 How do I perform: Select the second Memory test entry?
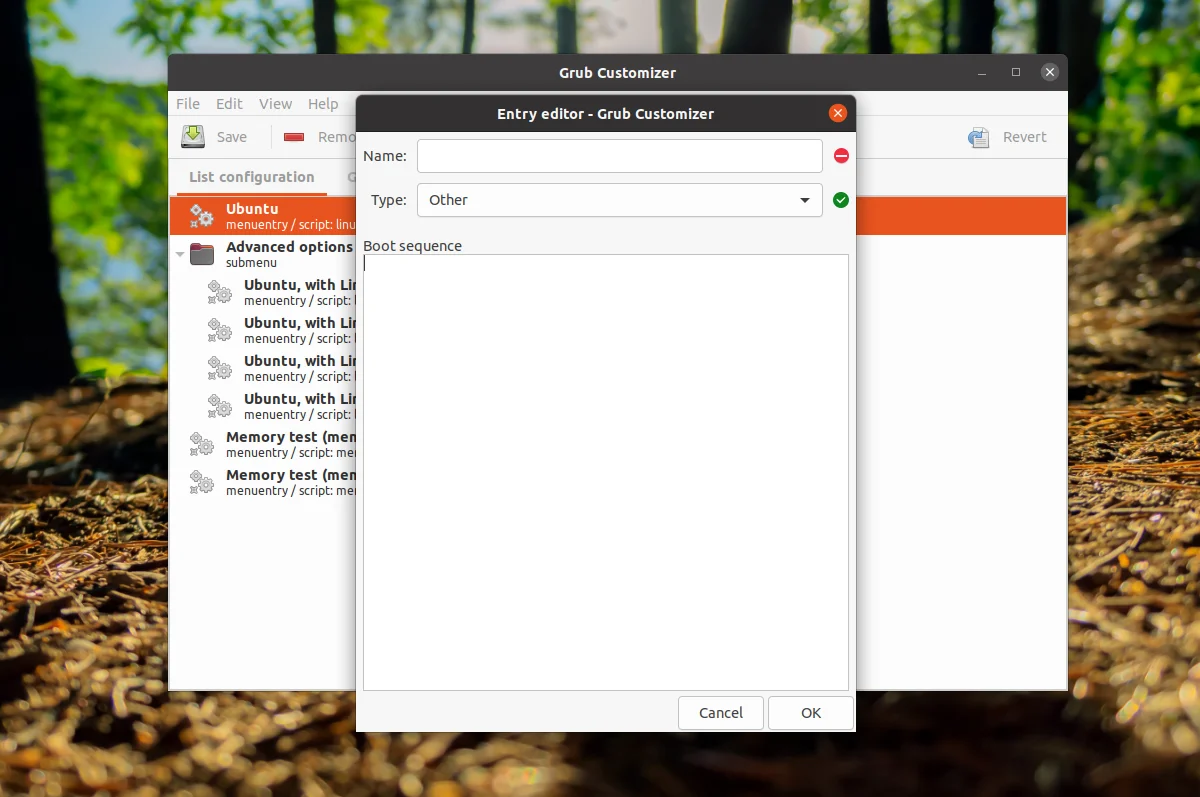[263, 482]
